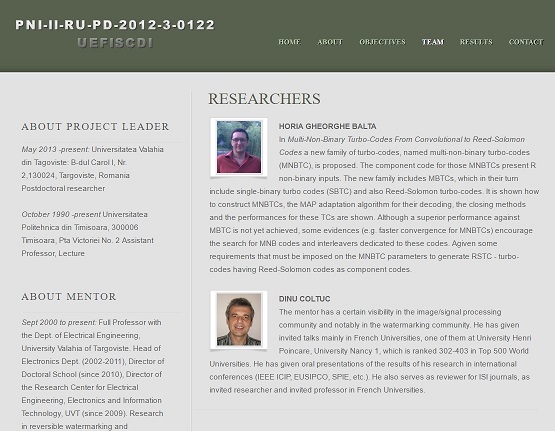The height and width of the screenshot is (431, 555).
Task: Open the RESULTS page
Action: tap(476, 42)
